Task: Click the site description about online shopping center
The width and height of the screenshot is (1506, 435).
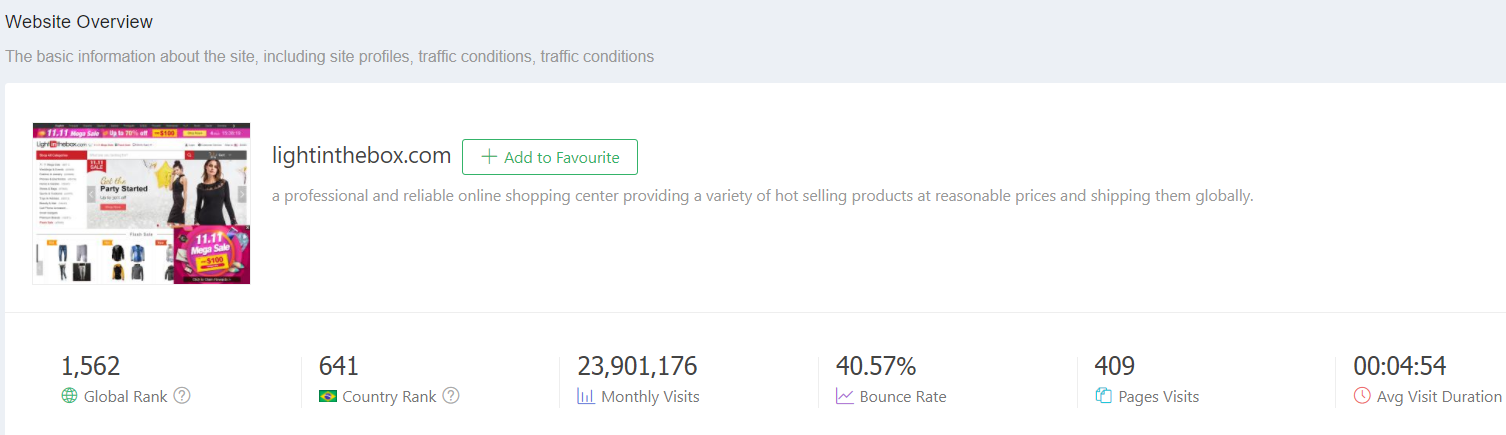Action: click(762, 196)
